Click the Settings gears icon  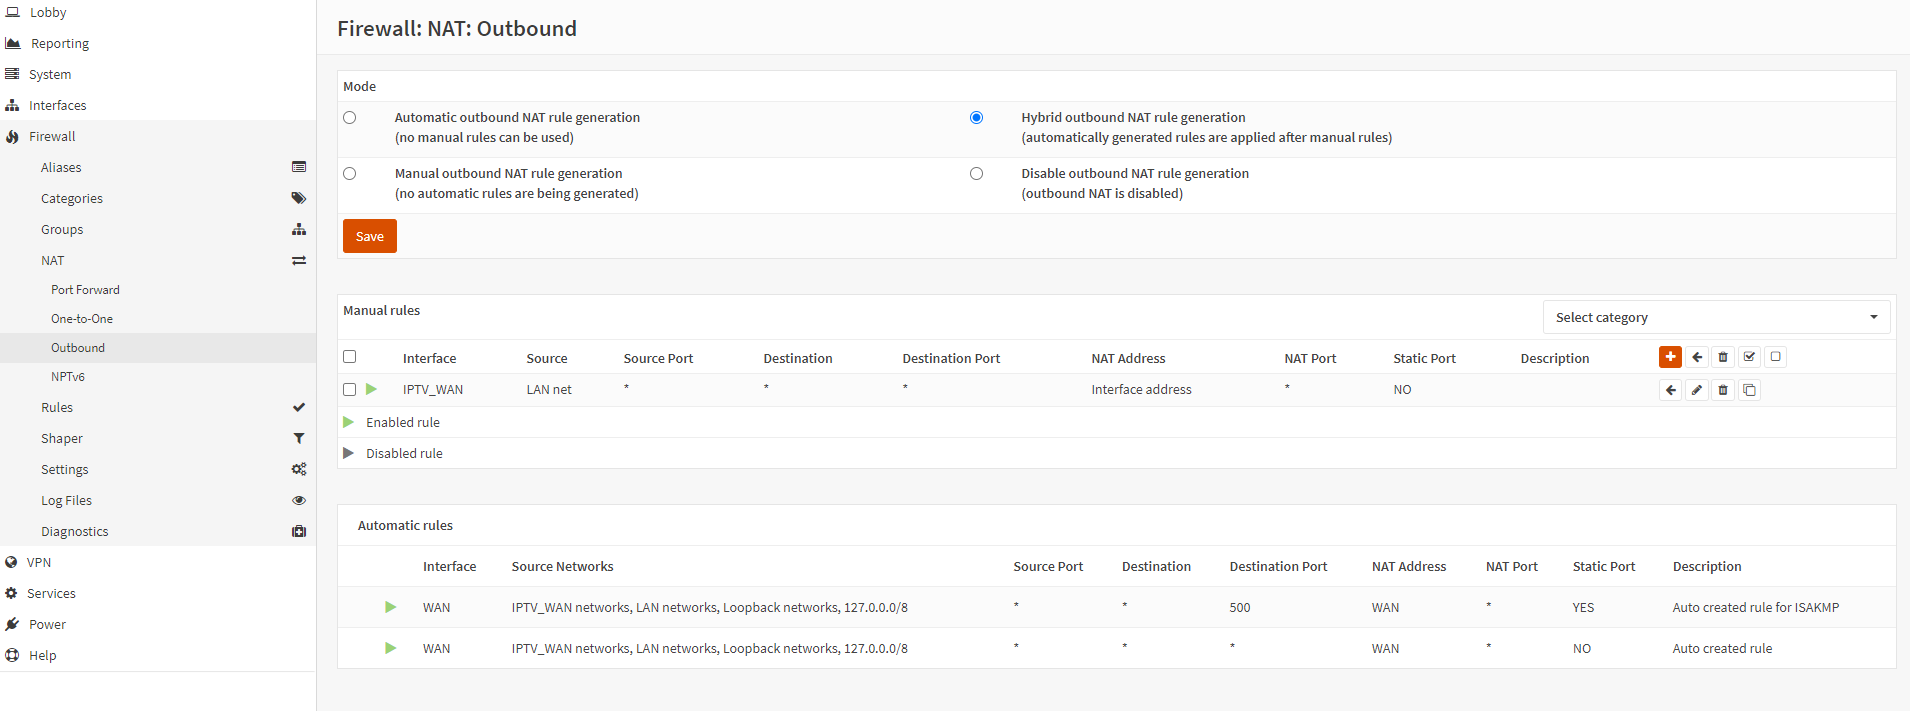tap(299, 469)
